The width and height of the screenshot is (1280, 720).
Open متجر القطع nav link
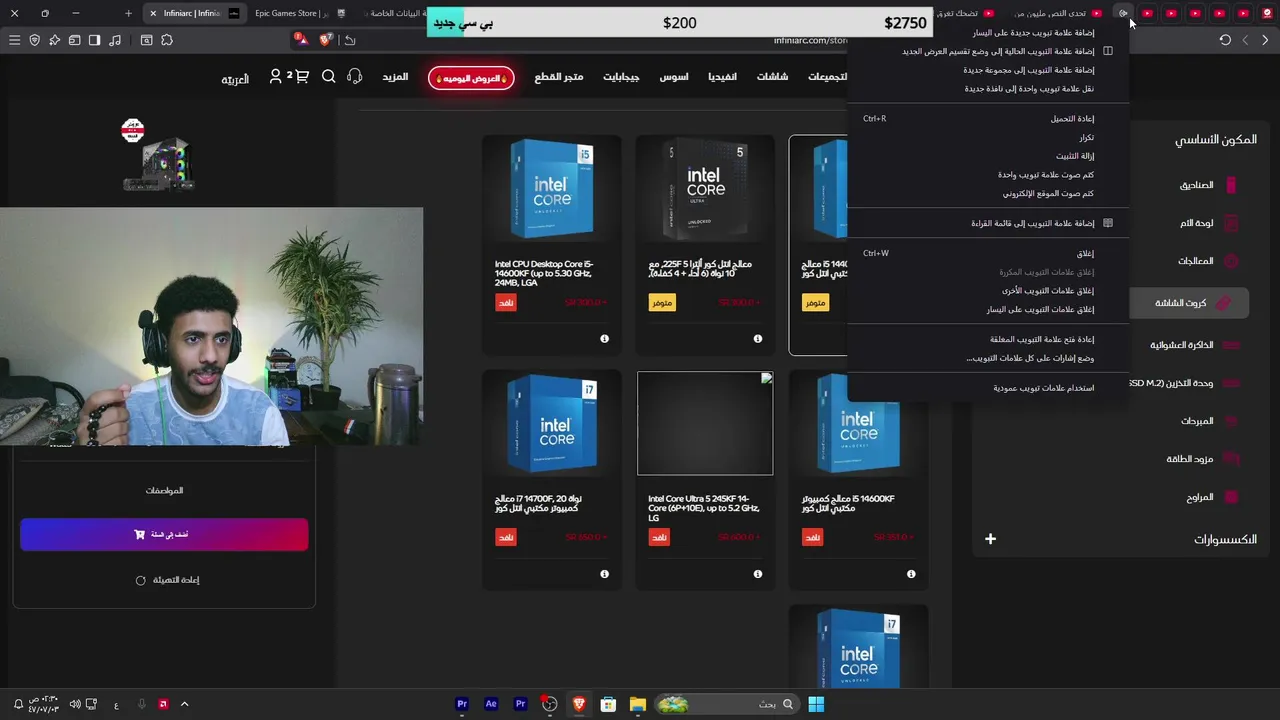coord(558,77)
